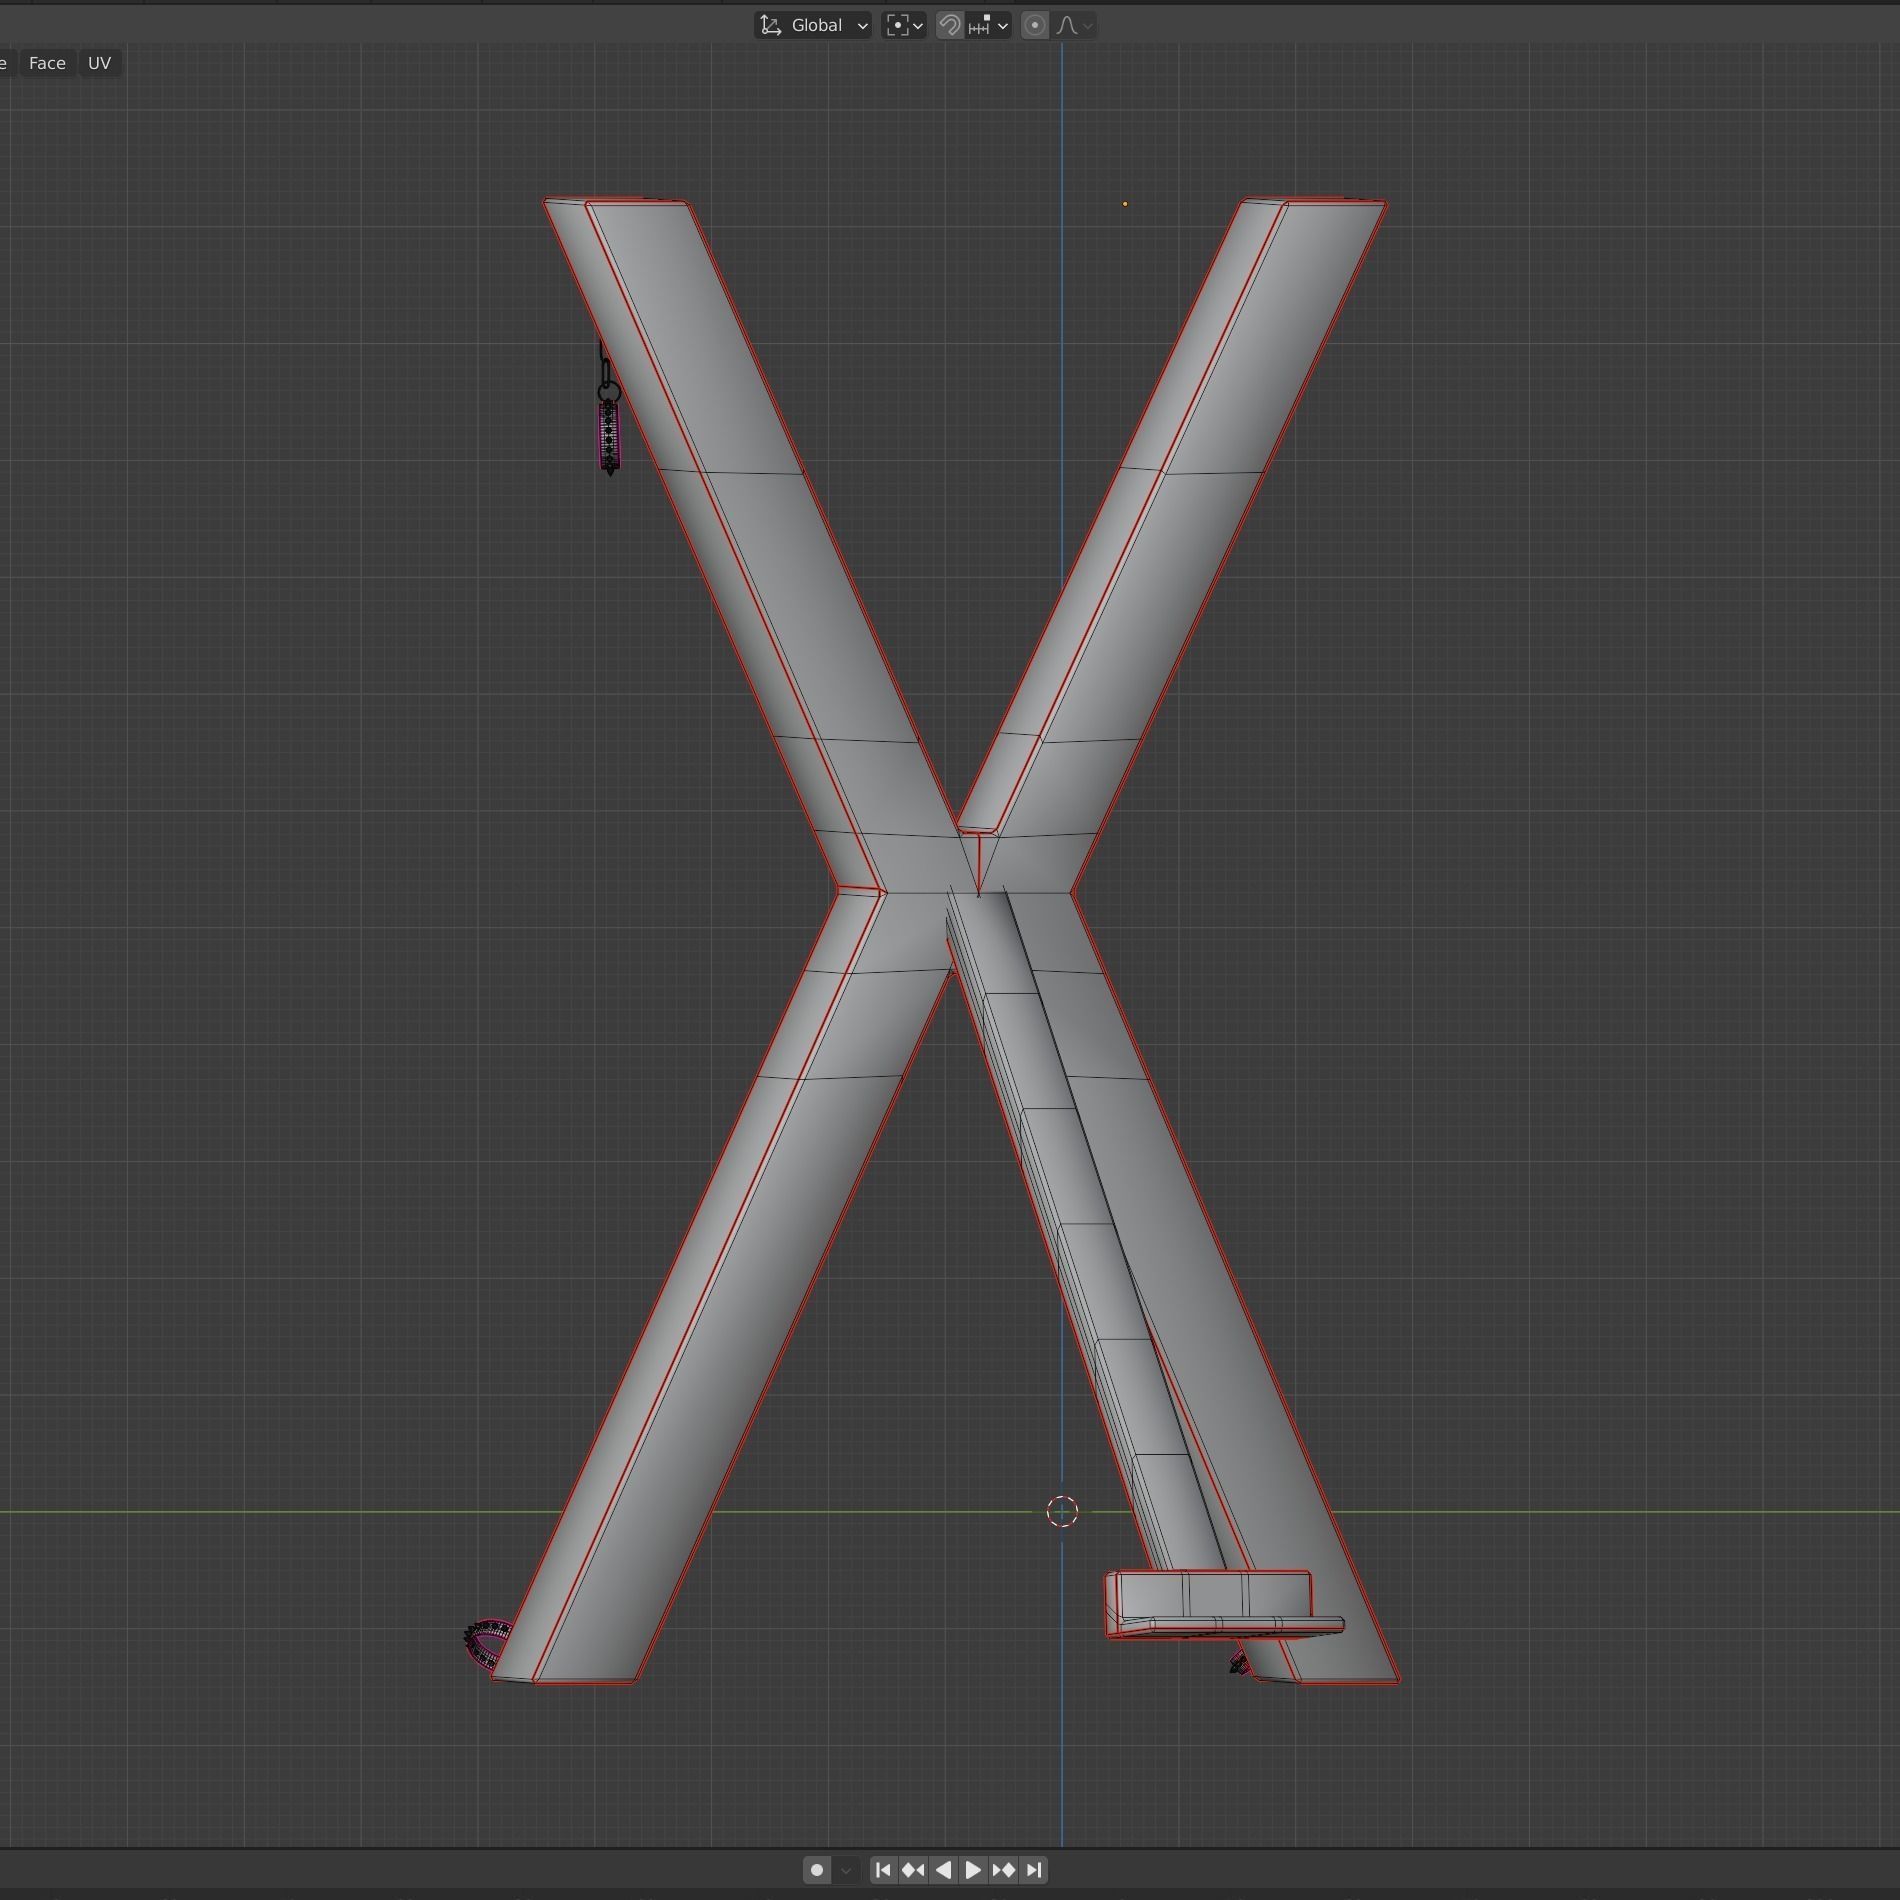This screenshot has height=1900, width=1900.
Task: Open the UV menu
Action: pos(99,63)
